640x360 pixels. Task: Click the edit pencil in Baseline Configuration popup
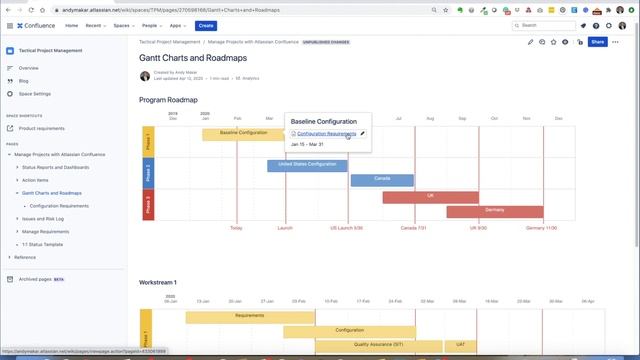pos(362,133)
